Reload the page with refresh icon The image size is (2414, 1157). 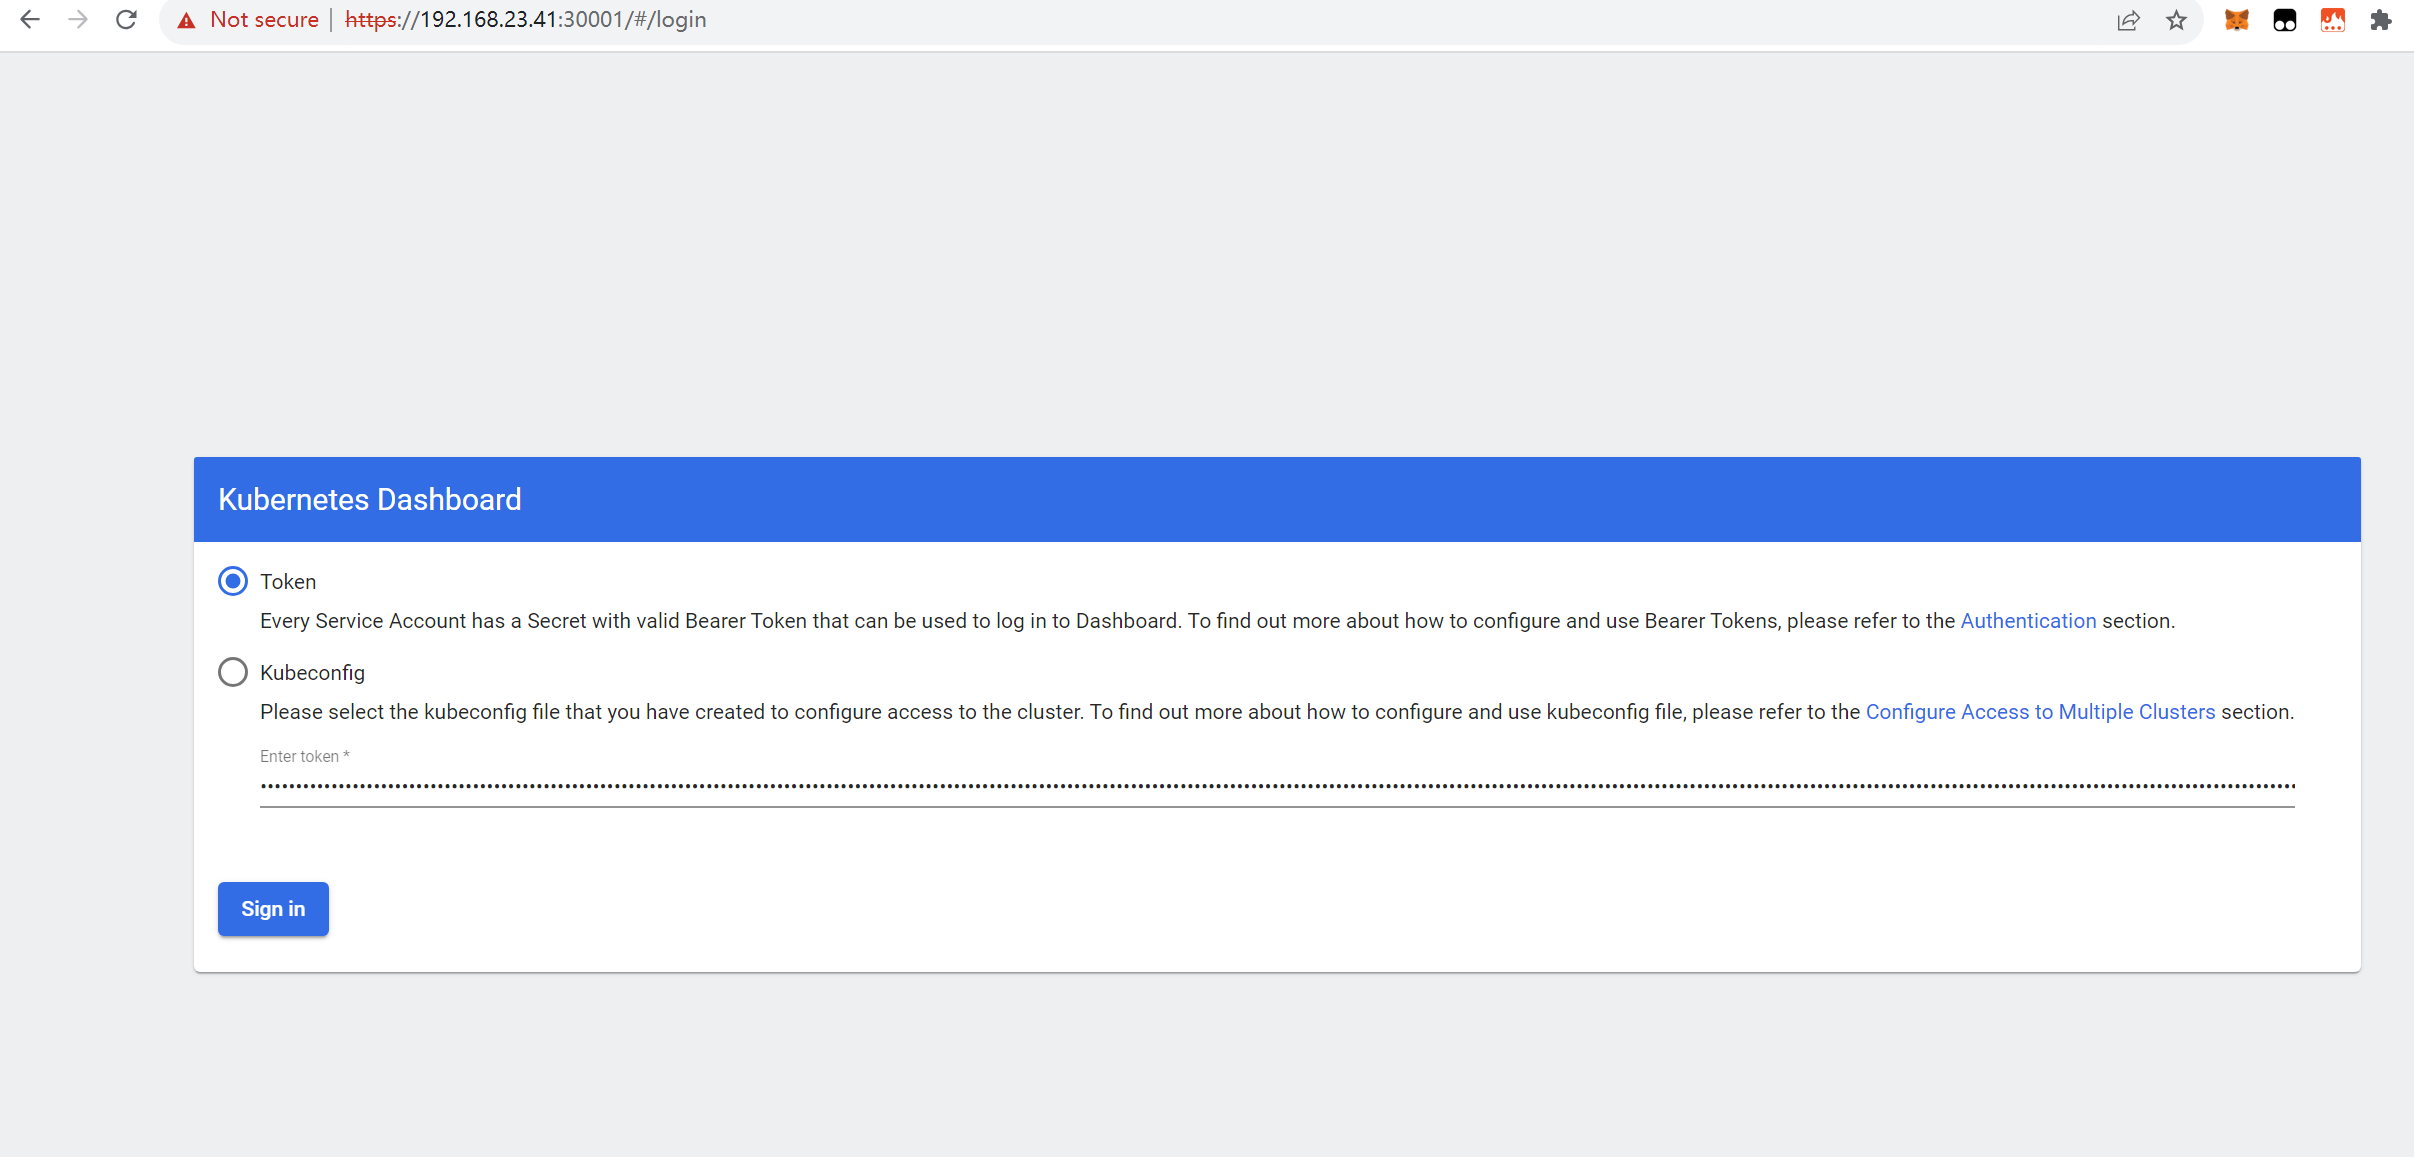click(x=126, y=20)
